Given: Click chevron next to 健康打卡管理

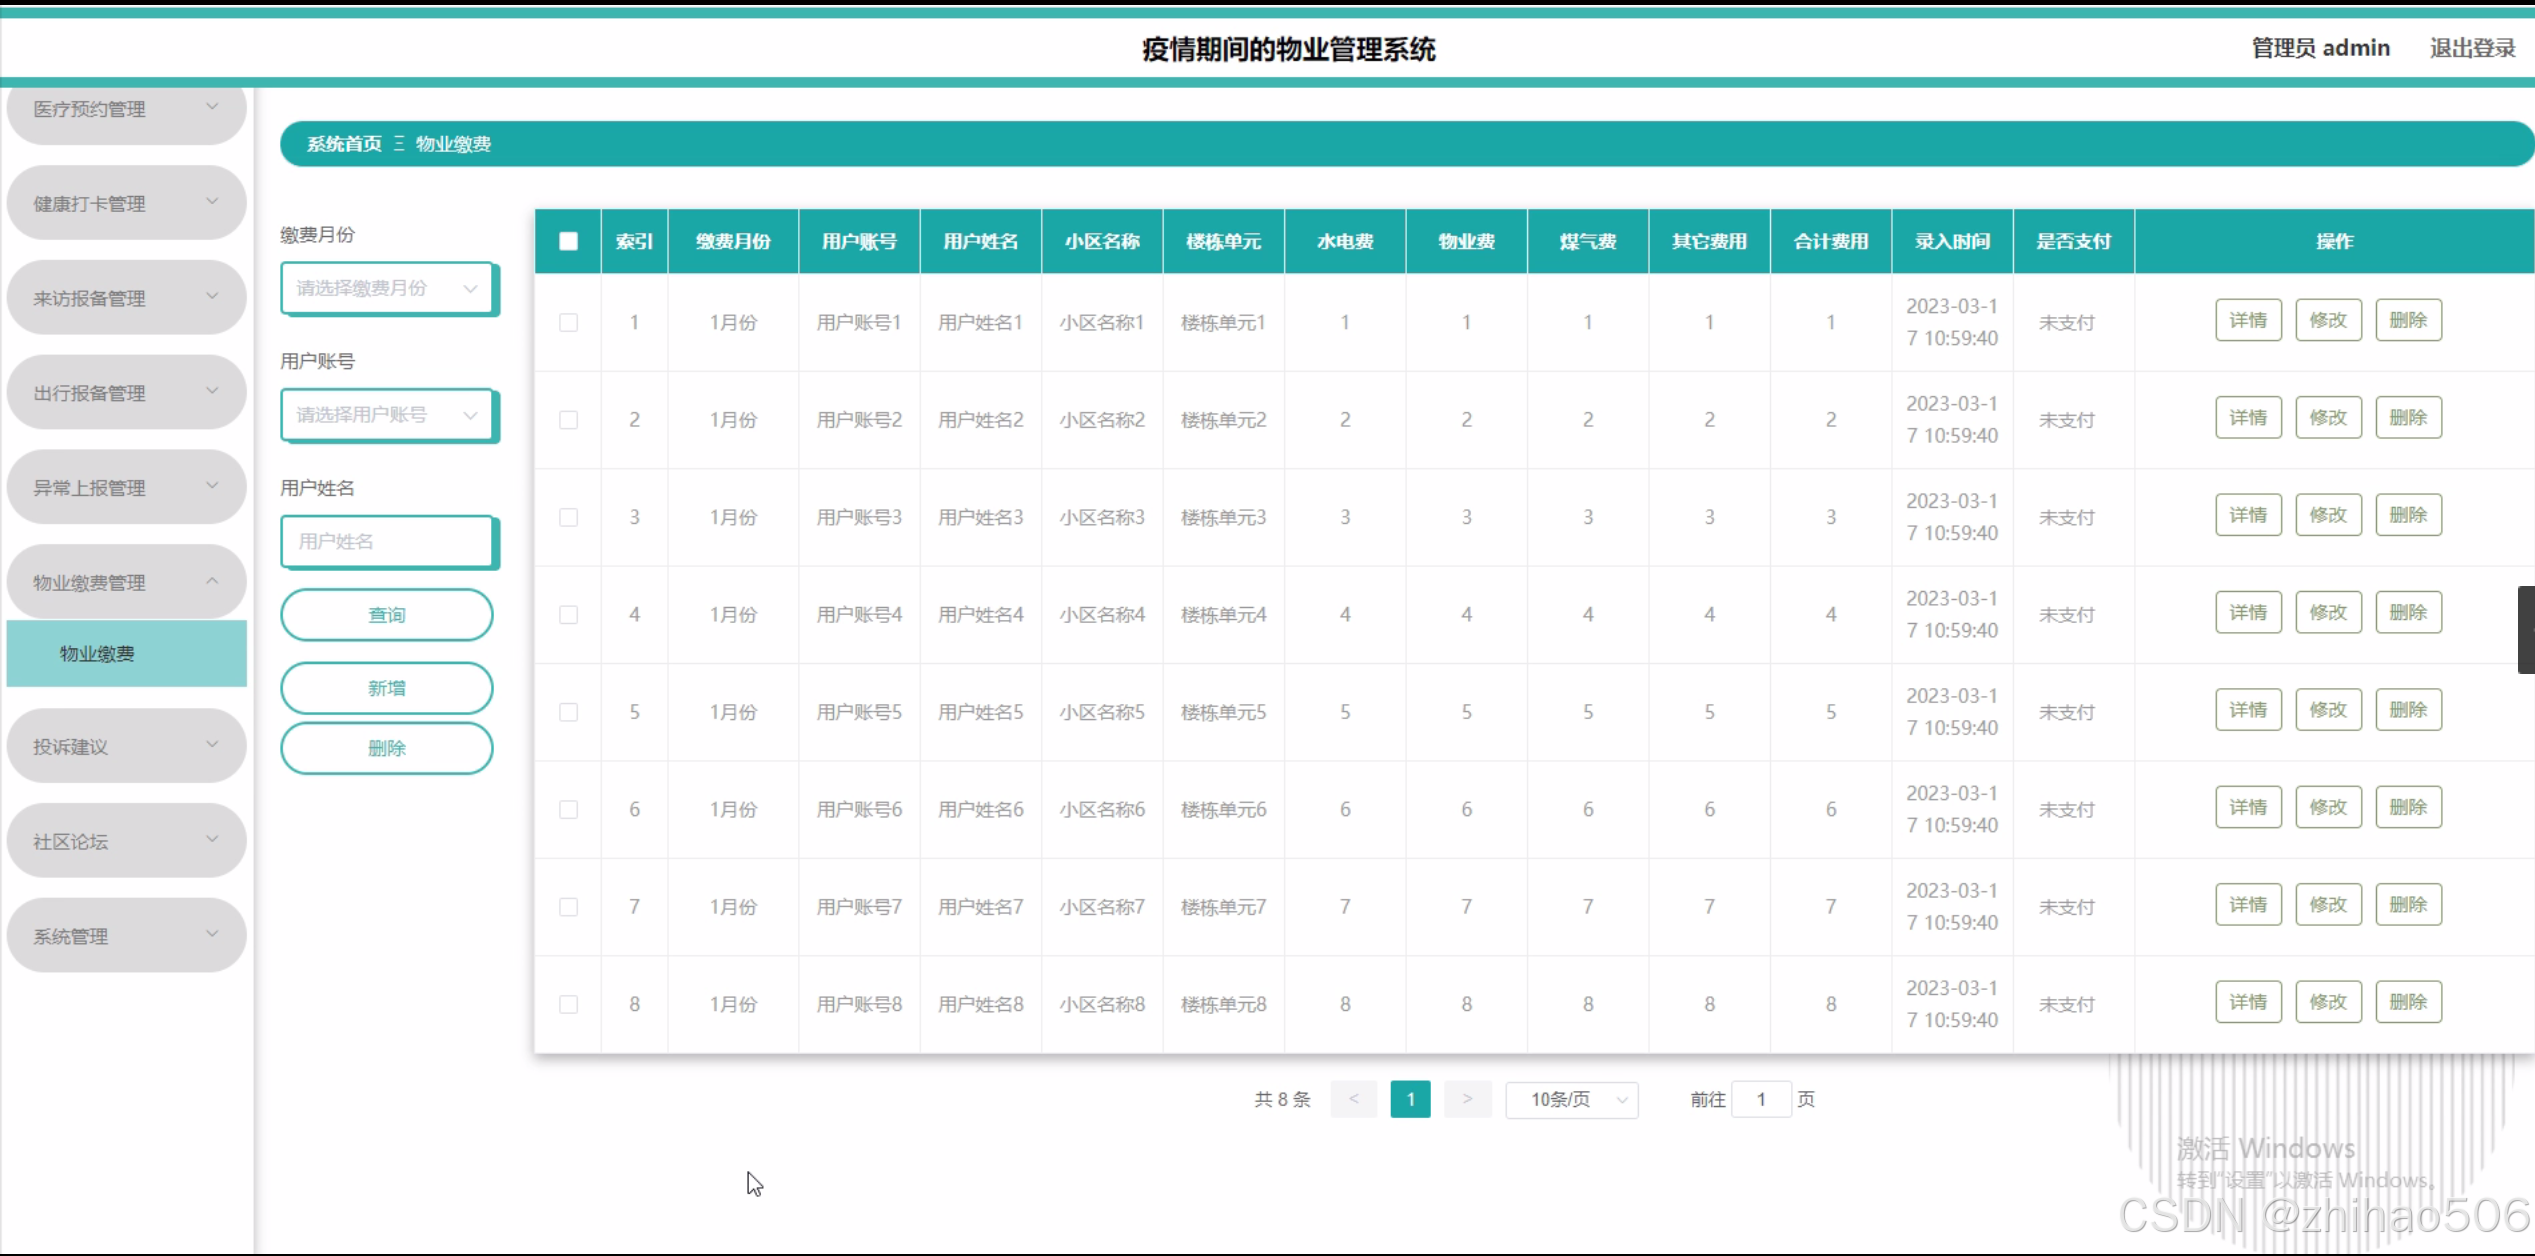Looking at the screenshot, I should point(212,201).
